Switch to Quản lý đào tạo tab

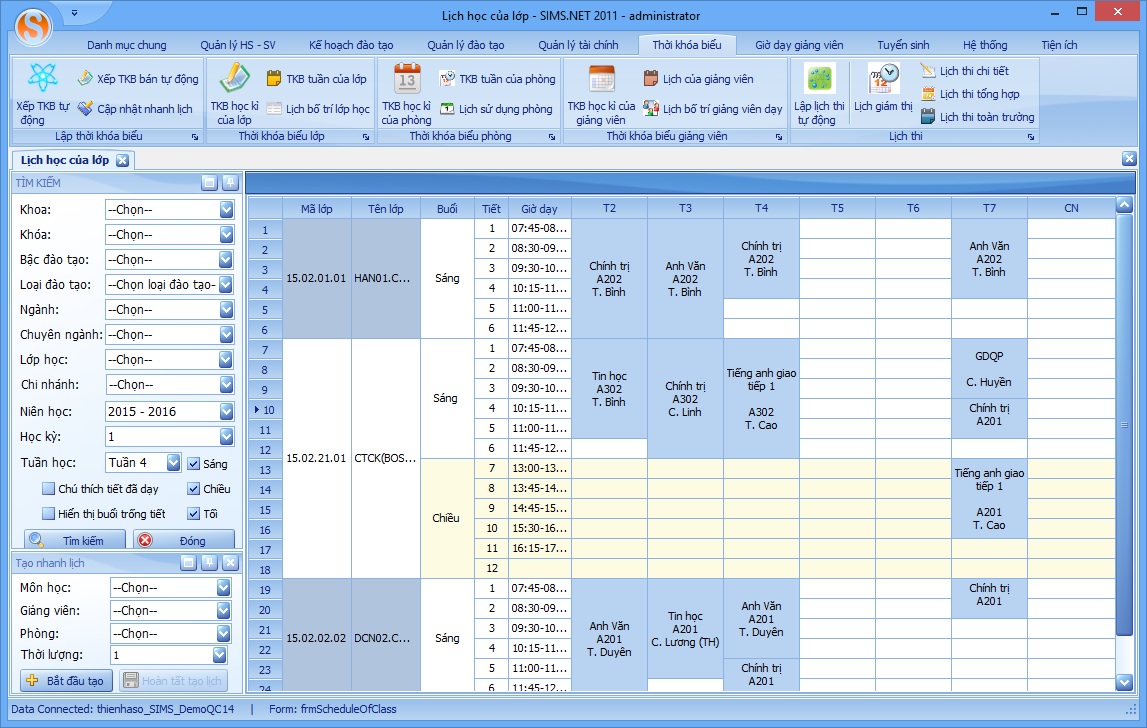tap(465, 45)
